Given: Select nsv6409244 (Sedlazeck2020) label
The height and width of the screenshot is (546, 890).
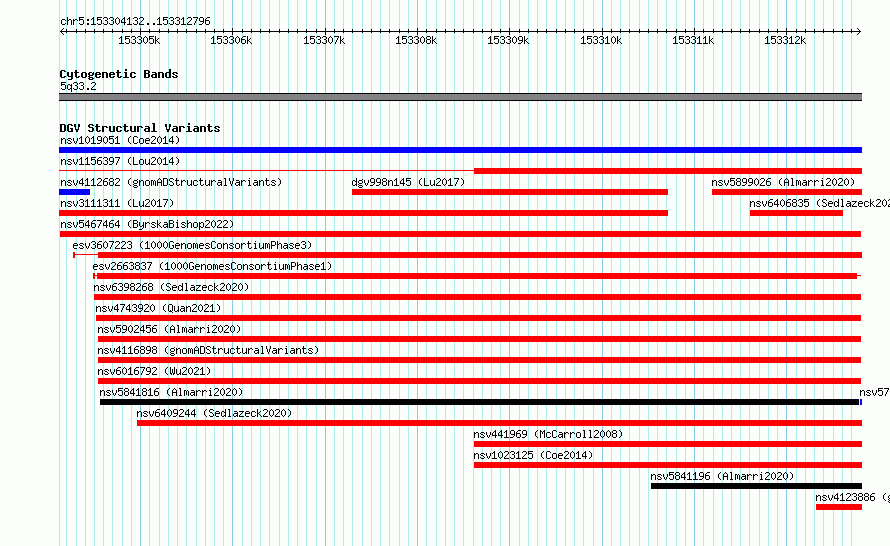Looking at the screenshot, I should tap(214, 413).
